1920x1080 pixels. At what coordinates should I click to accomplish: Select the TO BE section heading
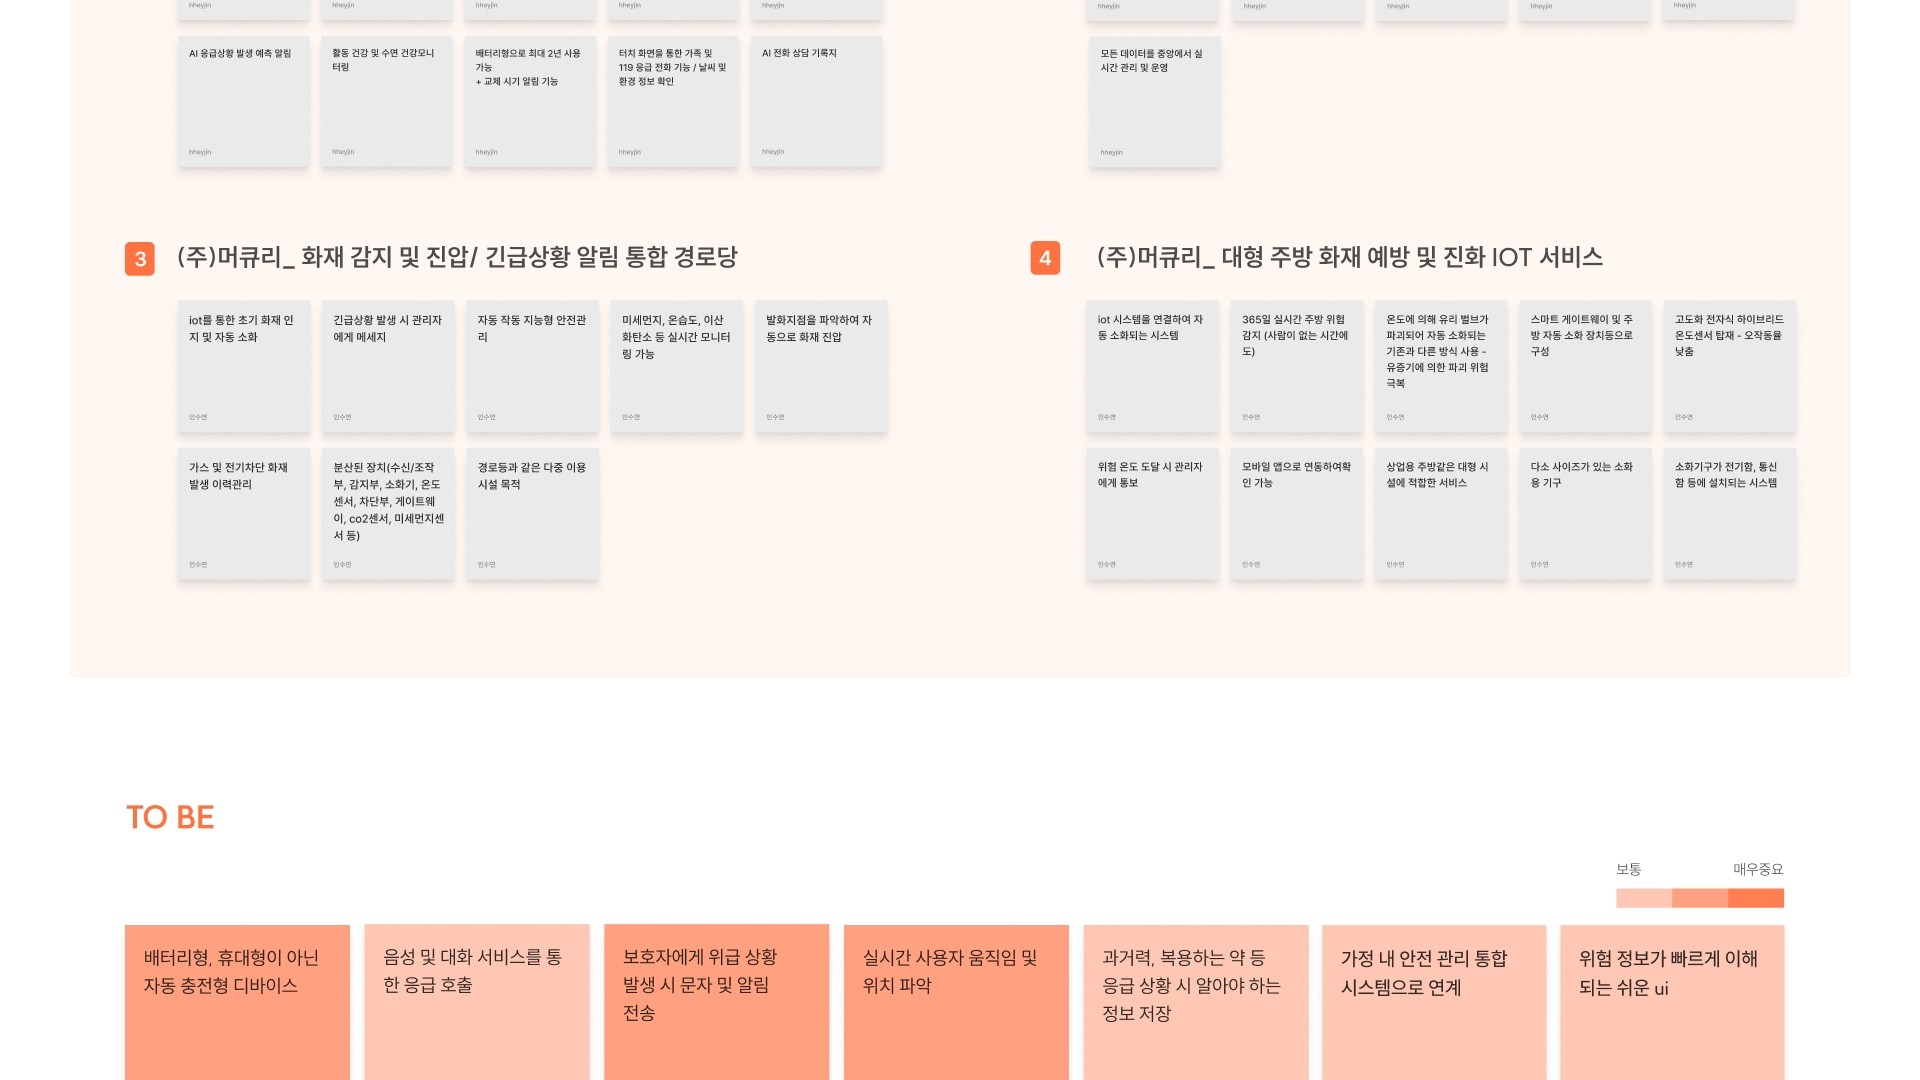170,817
